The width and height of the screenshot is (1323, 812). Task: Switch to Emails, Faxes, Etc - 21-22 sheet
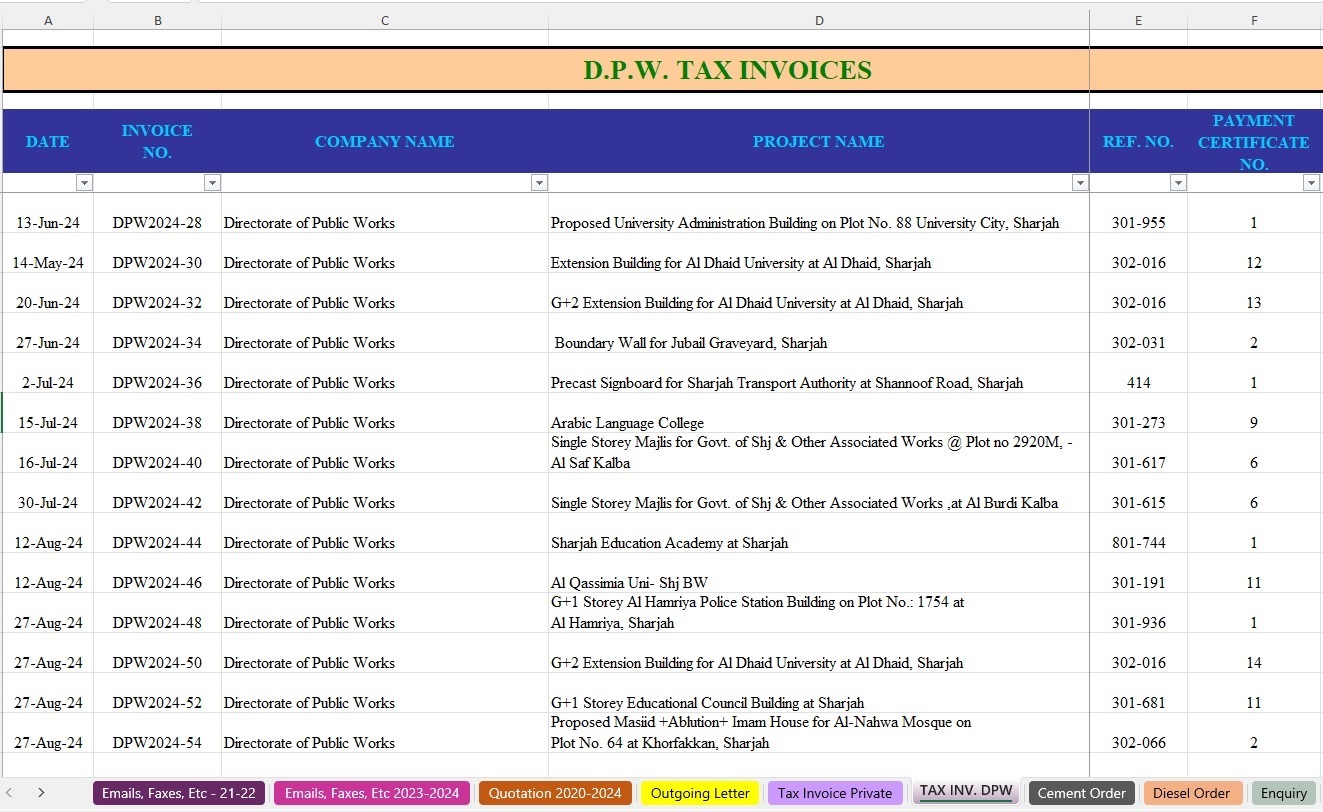click(179, 793)
